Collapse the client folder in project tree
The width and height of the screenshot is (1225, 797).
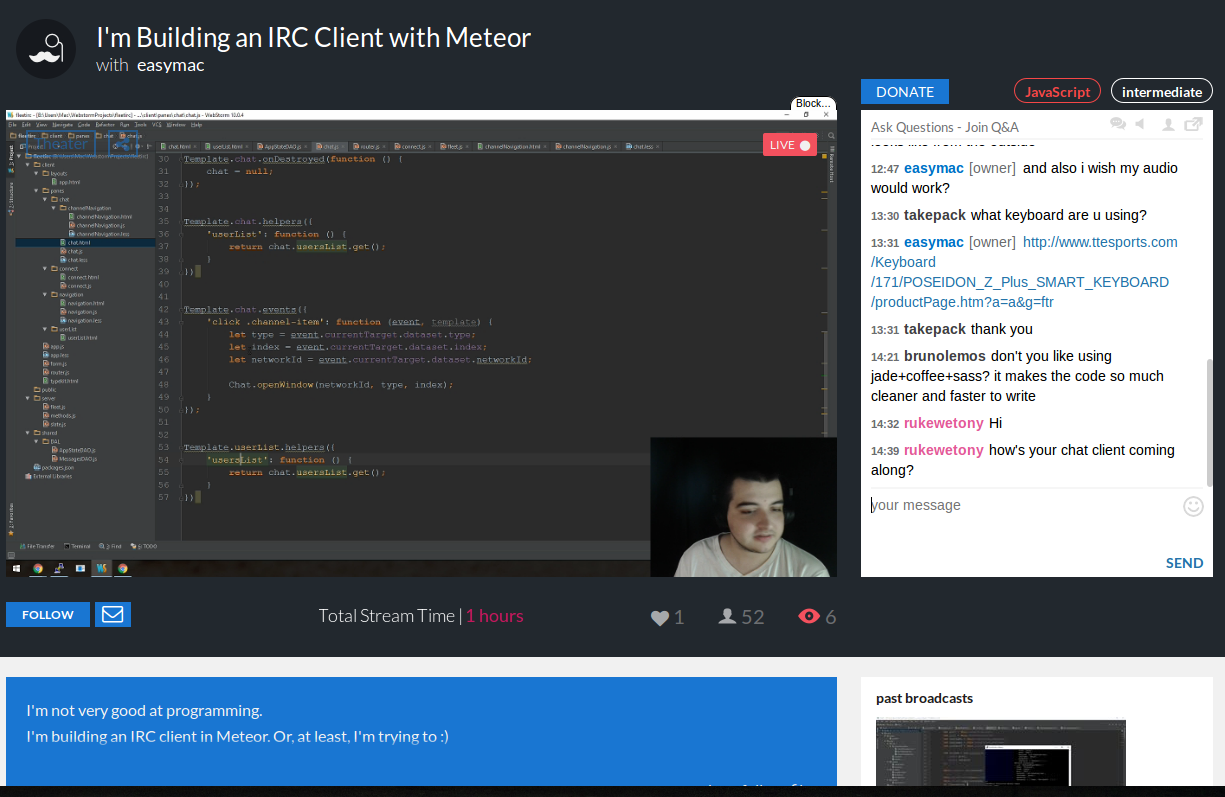point(27,165)
